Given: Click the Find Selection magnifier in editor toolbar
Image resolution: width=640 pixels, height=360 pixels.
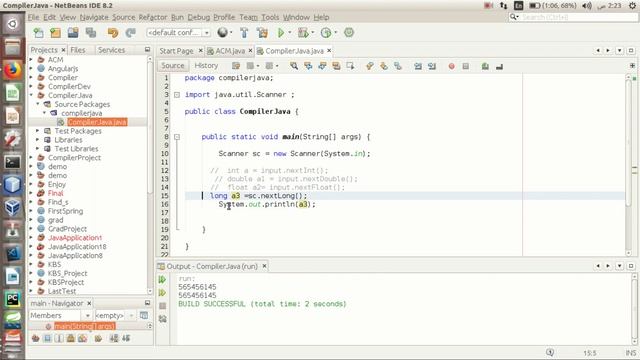Looking at the screenshot, I should pos(294,66).
